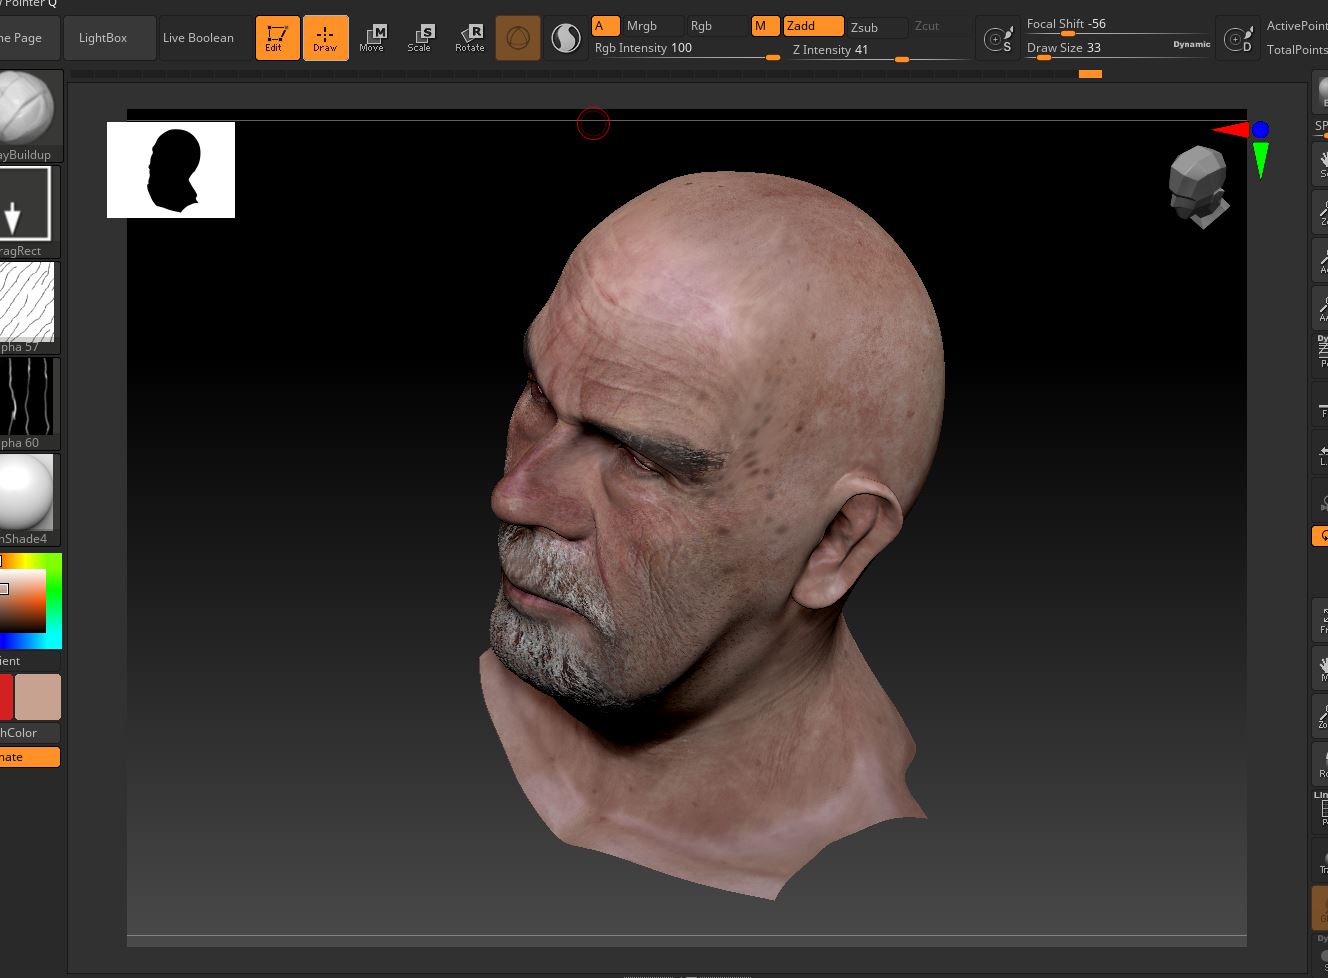Select the Move transform tool
This screenshot has width=1328, height=978.
[x=372, y=38]
